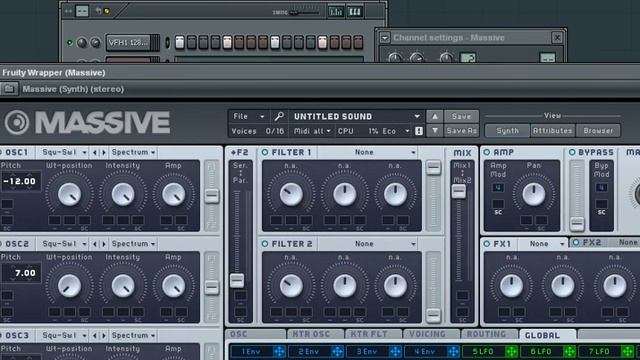Click 5LFO green crosshair handle

(x=511, y=351)
